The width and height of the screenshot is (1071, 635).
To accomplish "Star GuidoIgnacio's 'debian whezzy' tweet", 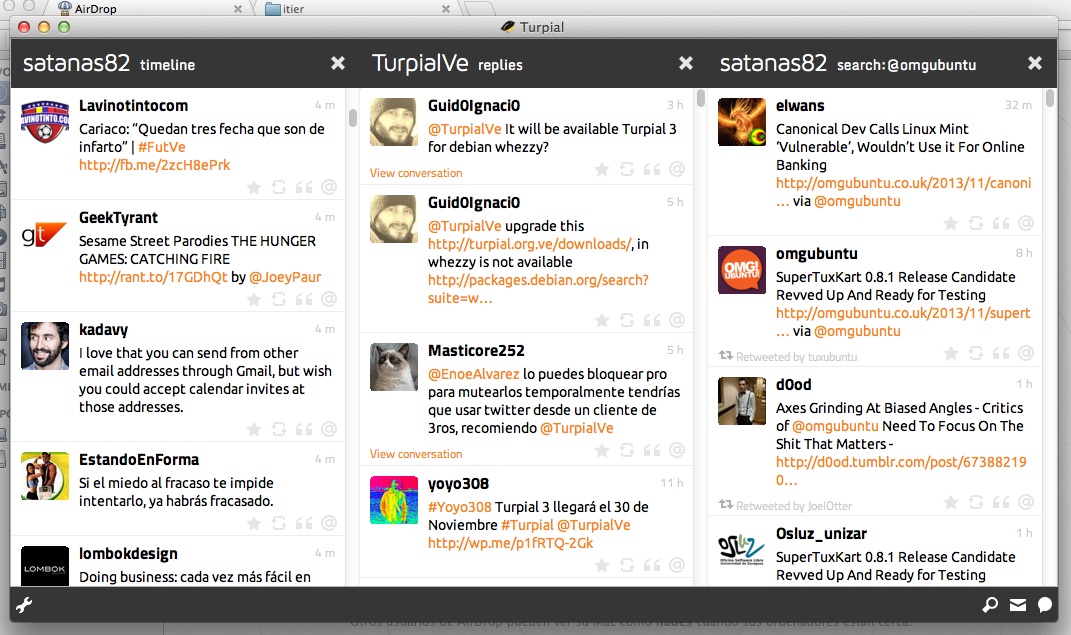I will coord(602,169).
